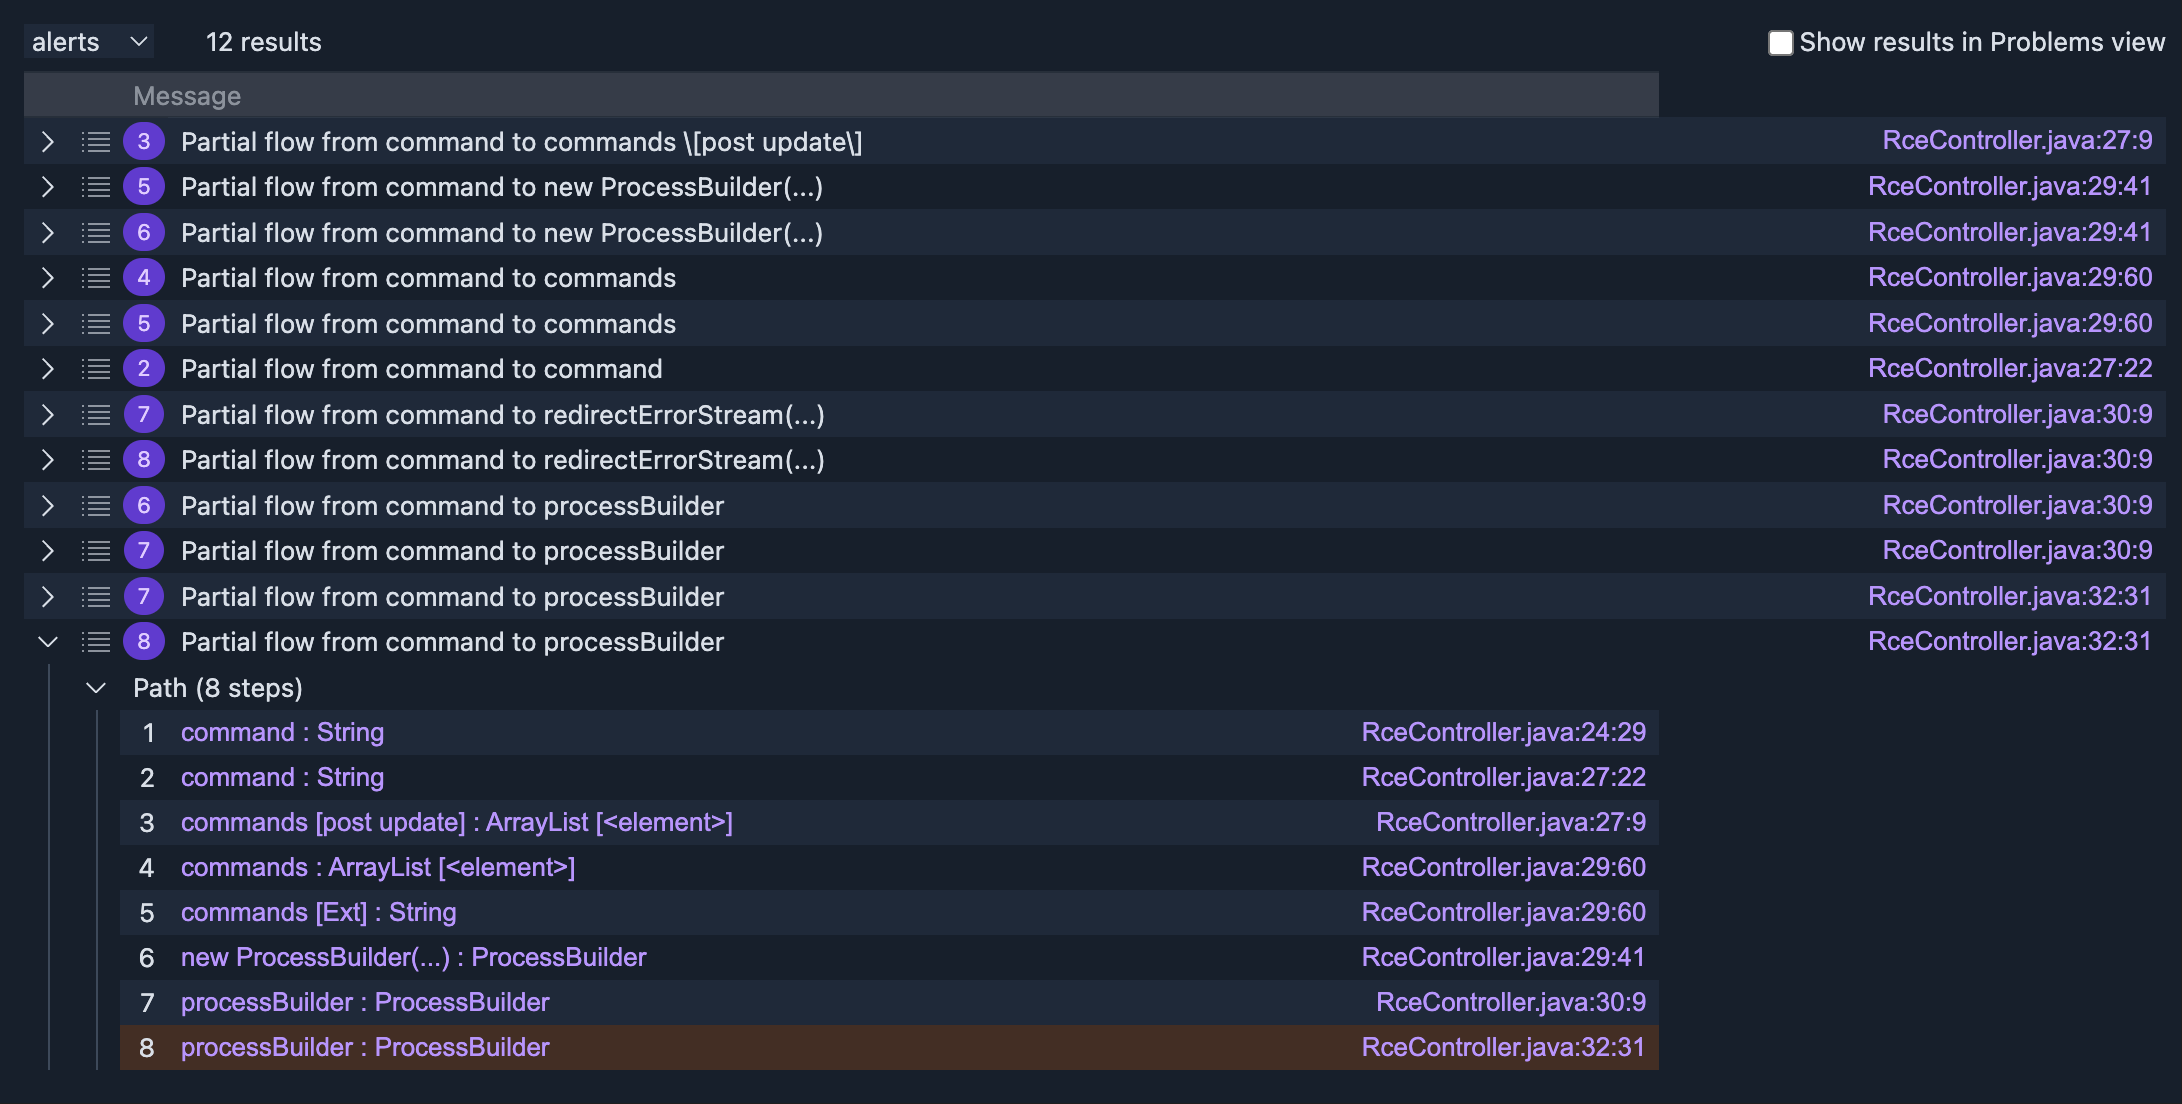Select highlighted path step 8 processBuilder
This screenshot has height=1104, width=2182.
[365, 1048]
